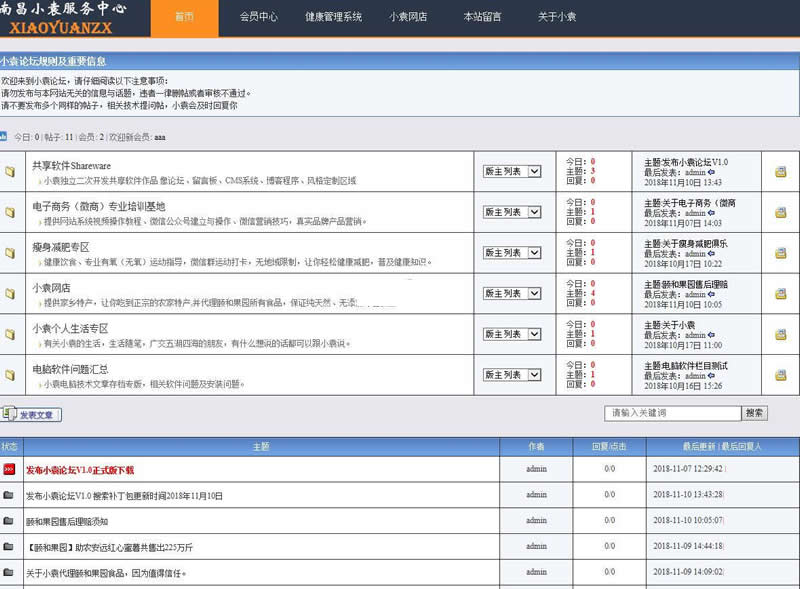The height and width of the screenshot is (589, 800).
Task: Click the XIAOYUANZX site logo
Action: pyautogui.click(x=60, y=28)
